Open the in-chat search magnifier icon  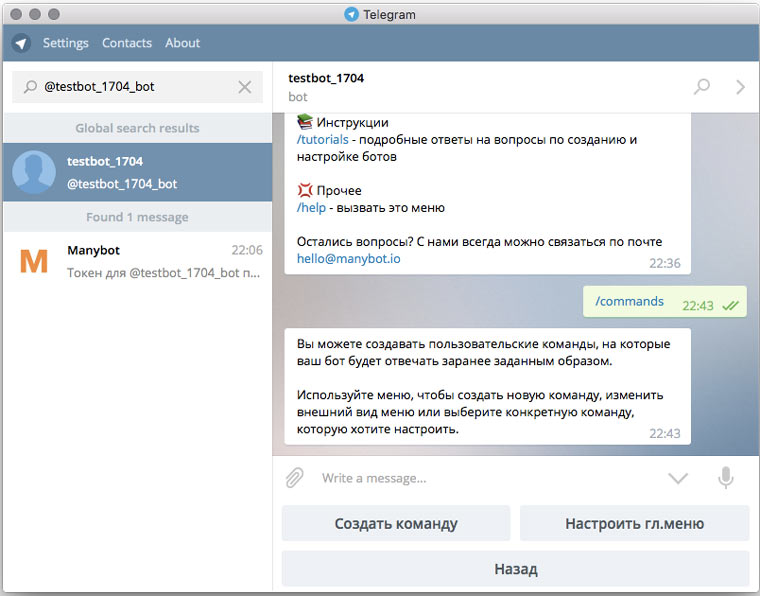[x=702, y=87]
